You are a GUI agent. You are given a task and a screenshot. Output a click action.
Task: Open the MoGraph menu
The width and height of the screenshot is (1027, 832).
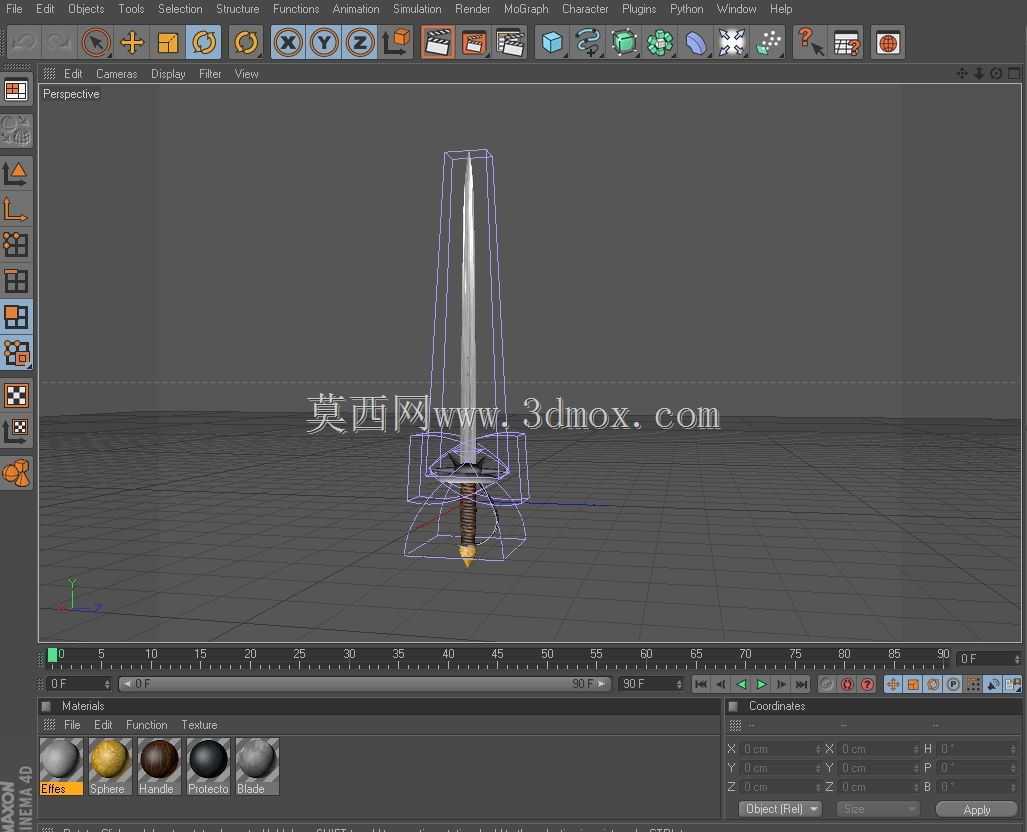[525, 9]
